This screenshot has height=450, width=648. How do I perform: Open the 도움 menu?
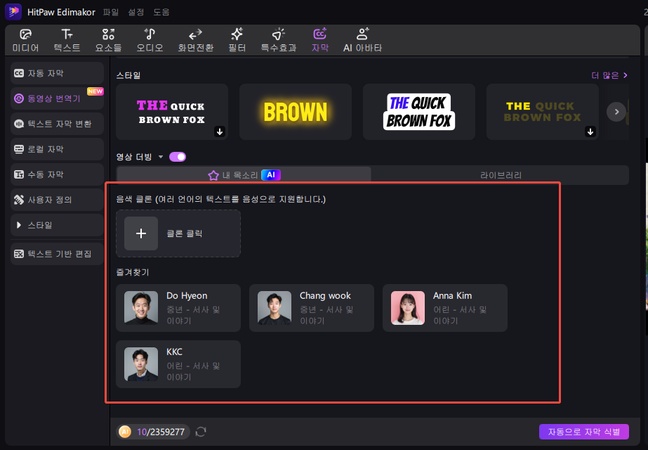tap(161, 12)
